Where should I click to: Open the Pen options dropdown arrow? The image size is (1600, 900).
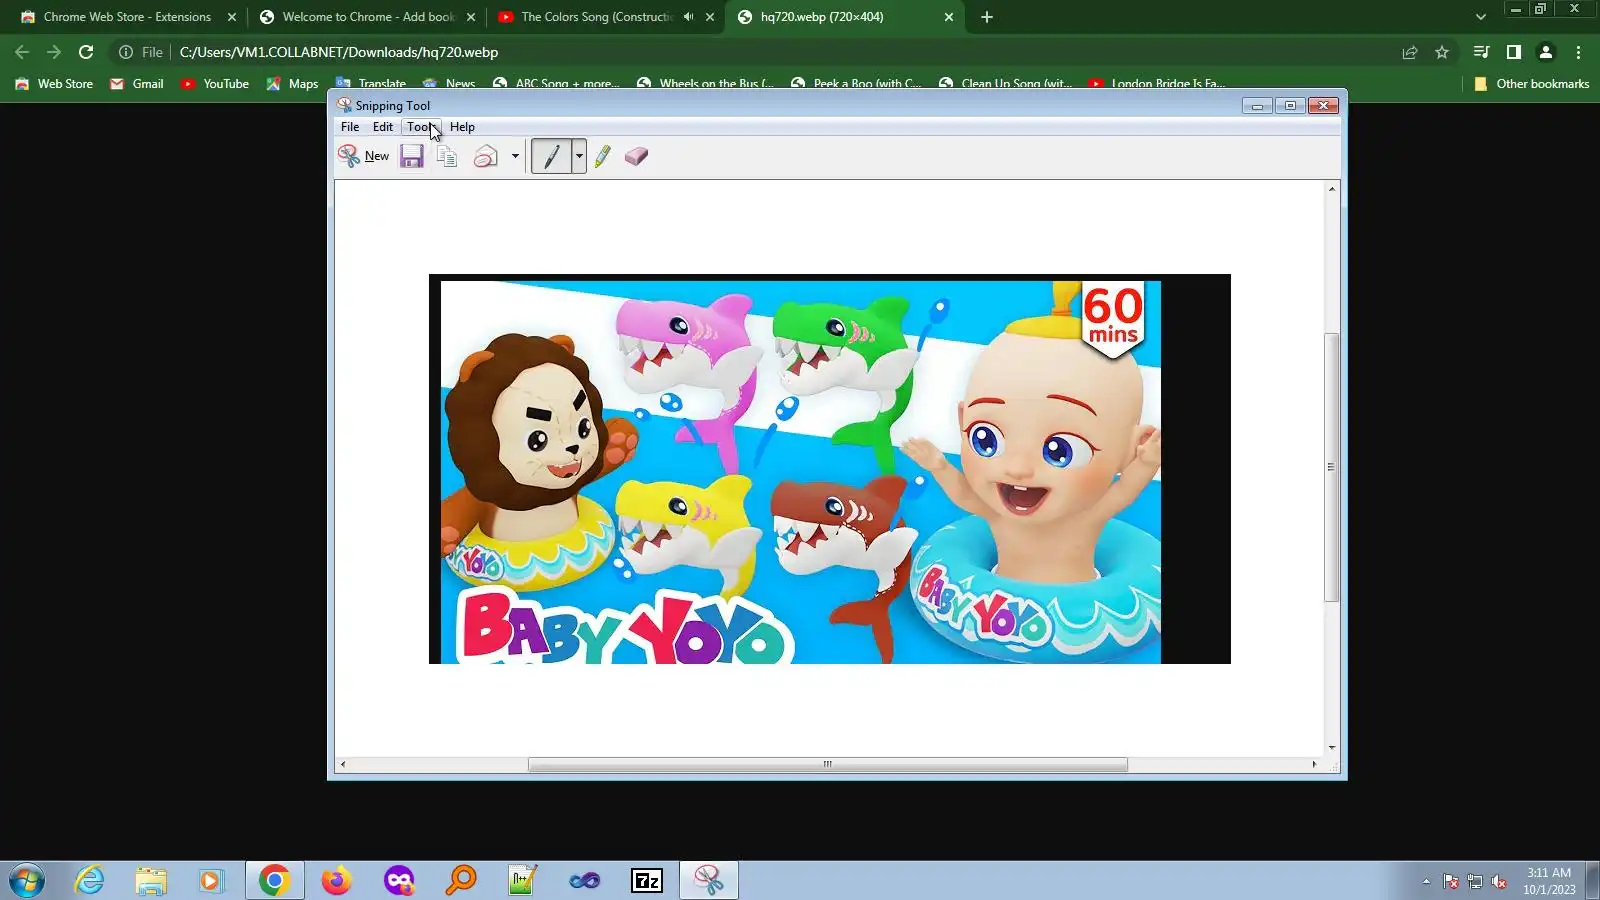(578, 156)
